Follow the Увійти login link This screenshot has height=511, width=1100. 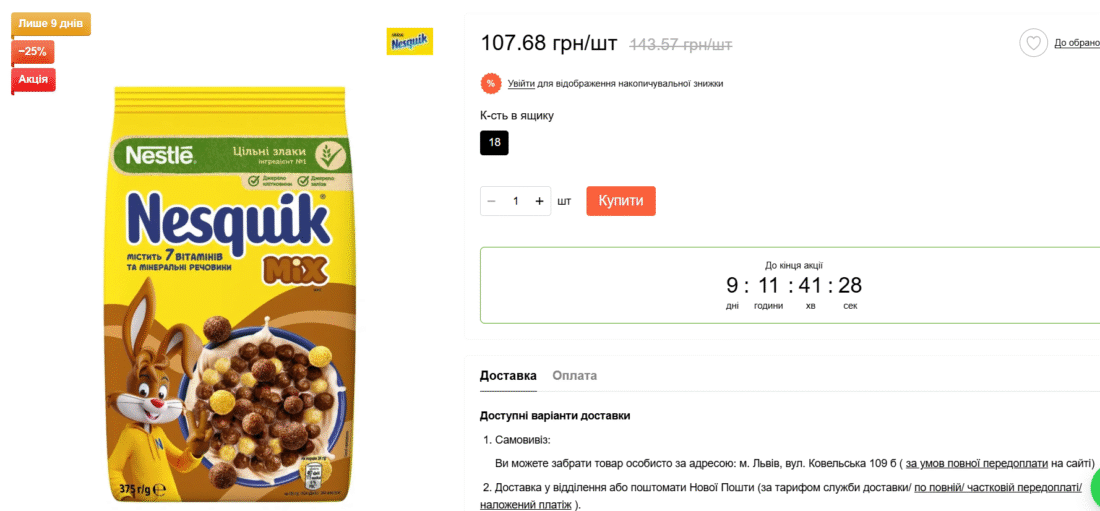click(521, 84)
